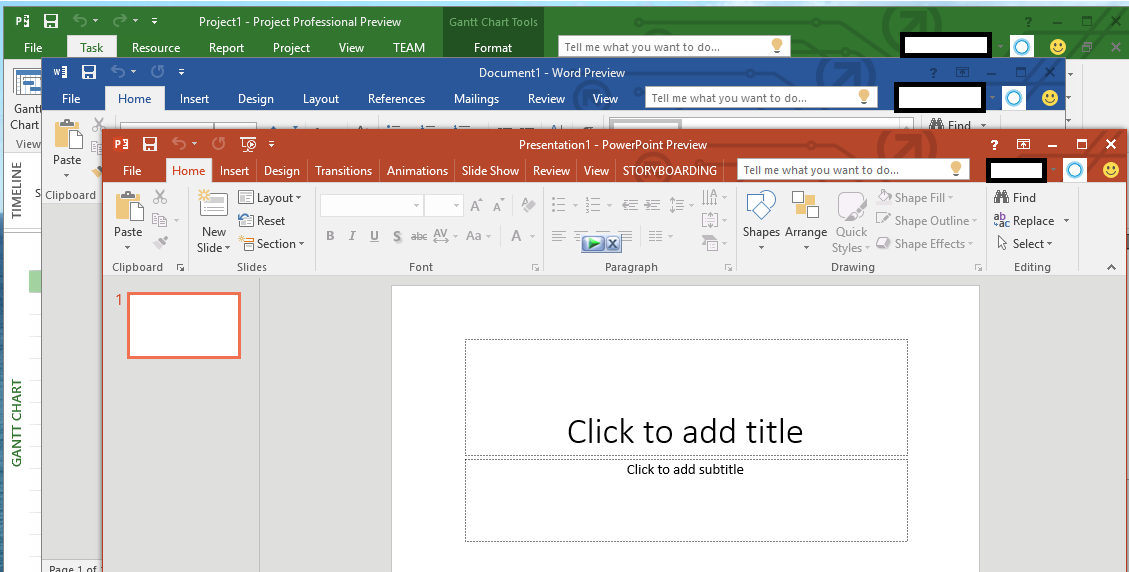Open character spacing dropdown in PowerPoint
The image size is (1129, 572).
point(444,236)
